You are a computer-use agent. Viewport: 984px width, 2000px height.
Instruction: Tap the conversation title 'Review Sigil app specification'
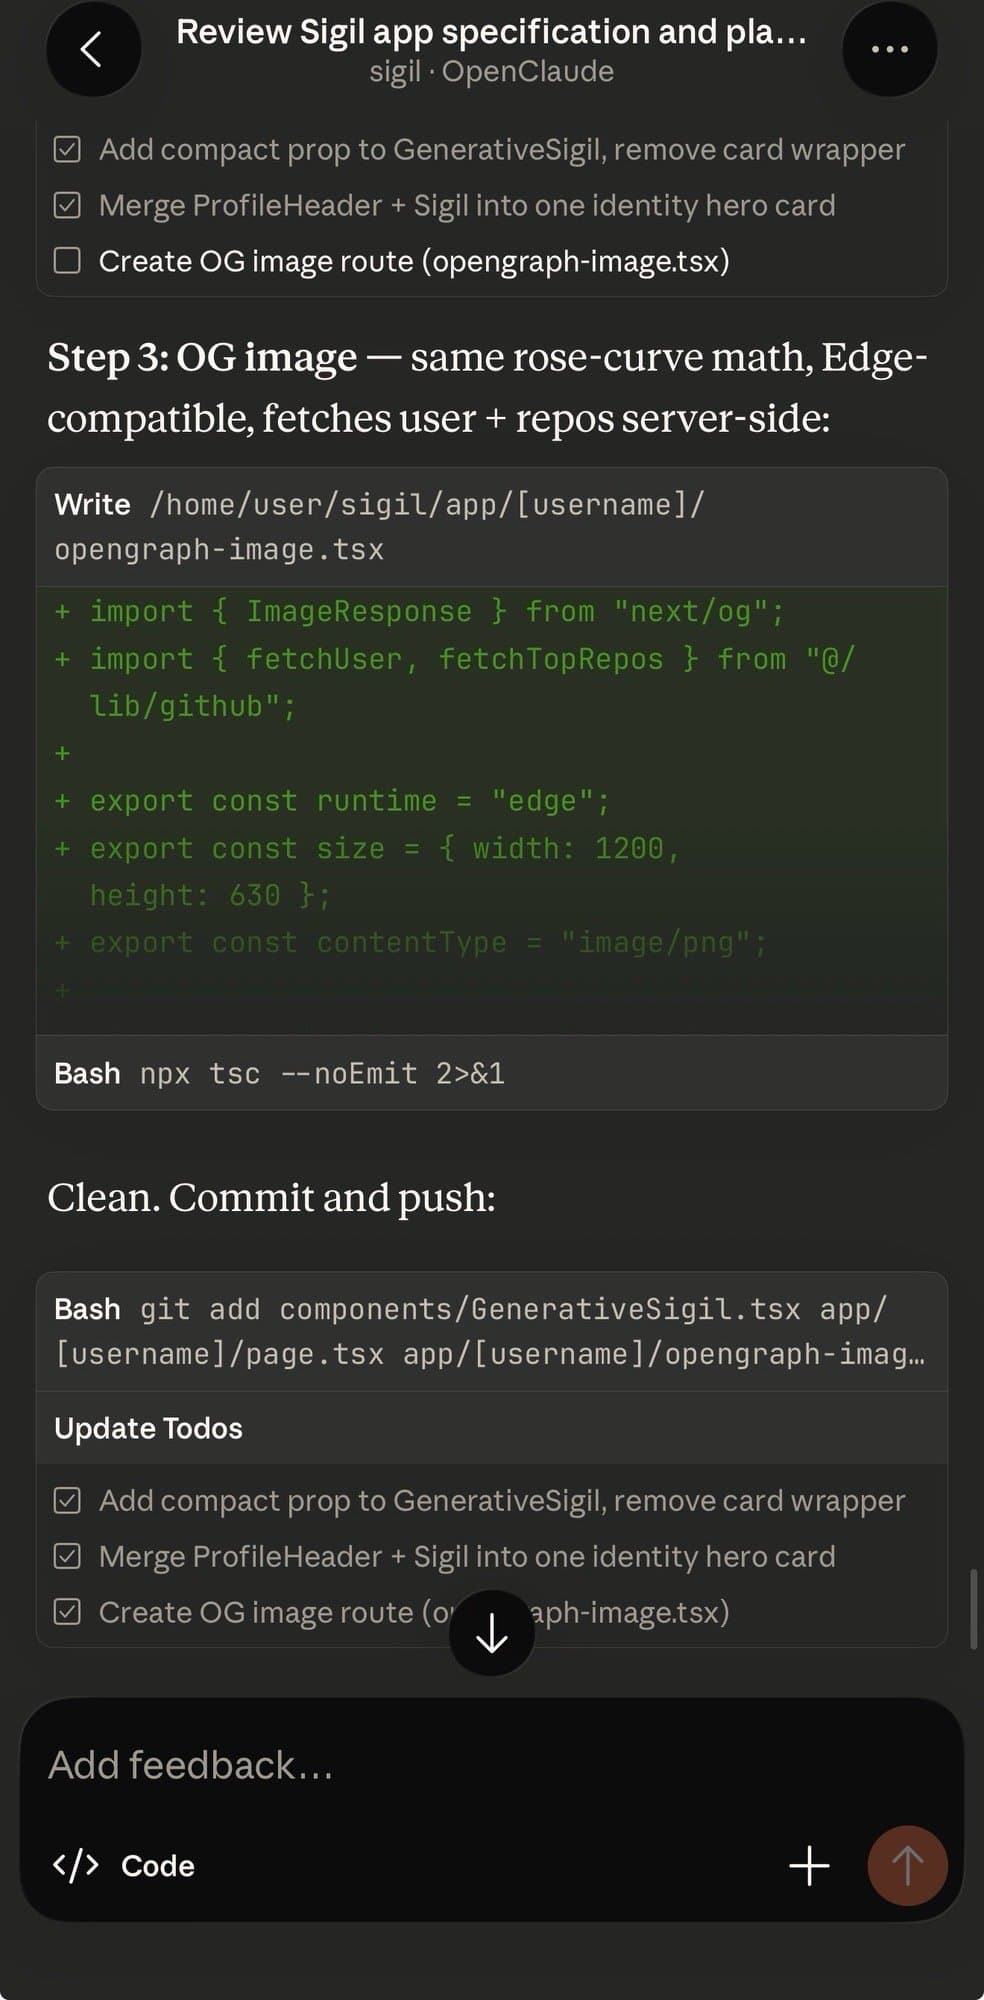(490, 32)
